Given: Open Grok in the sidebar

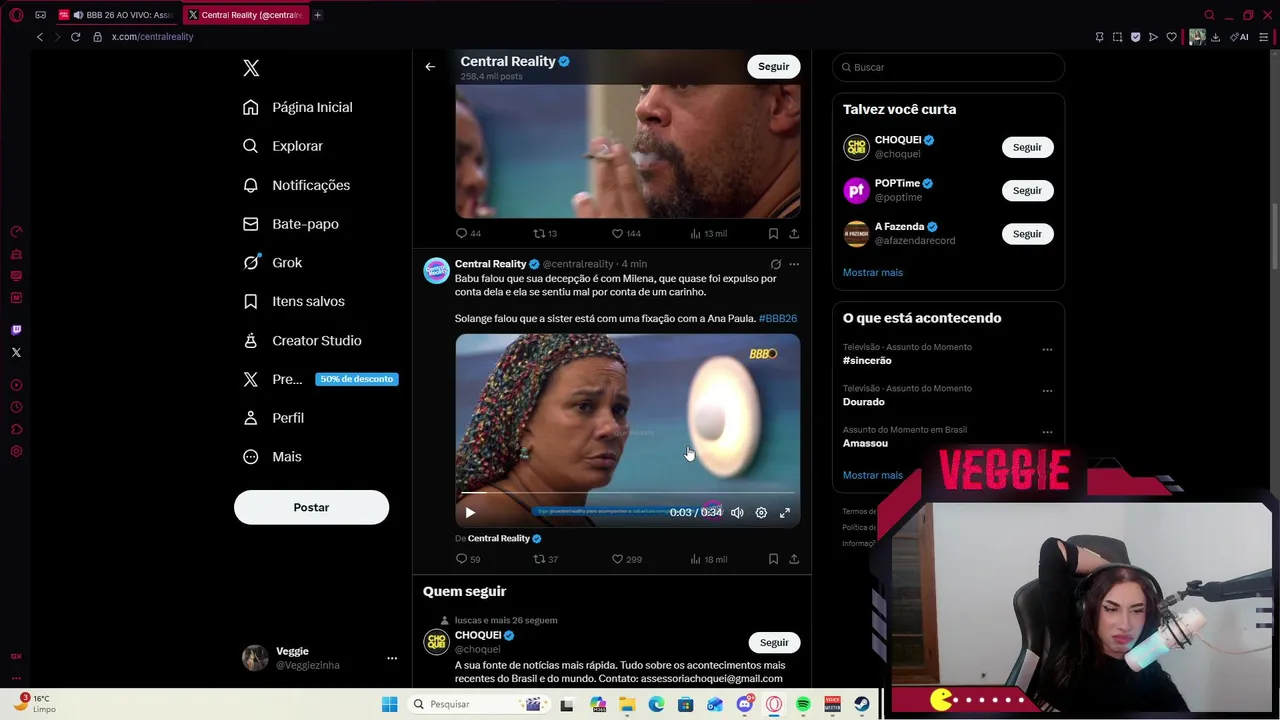Looking at the screenshot, I should 273,262.
